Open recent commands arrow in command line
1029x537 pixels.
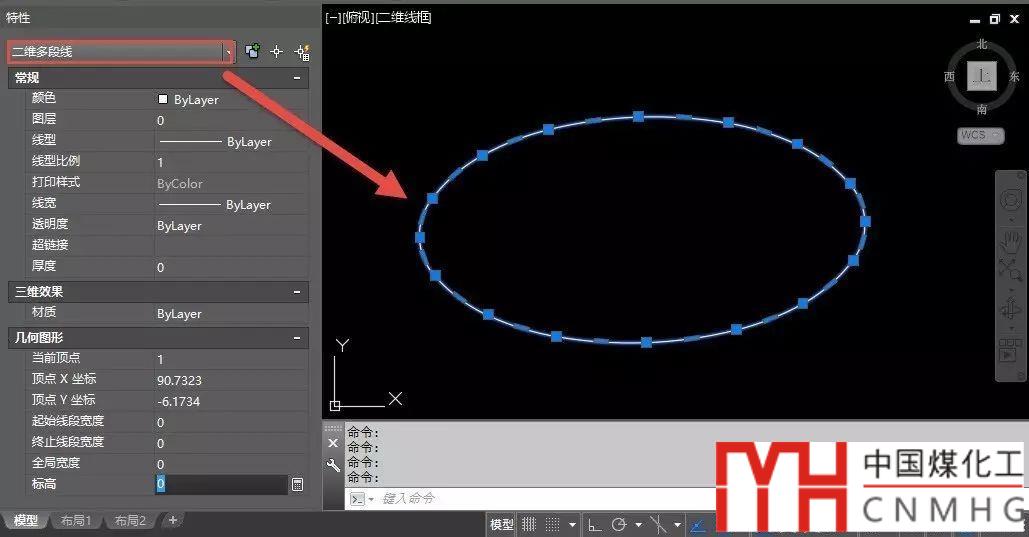371,499
